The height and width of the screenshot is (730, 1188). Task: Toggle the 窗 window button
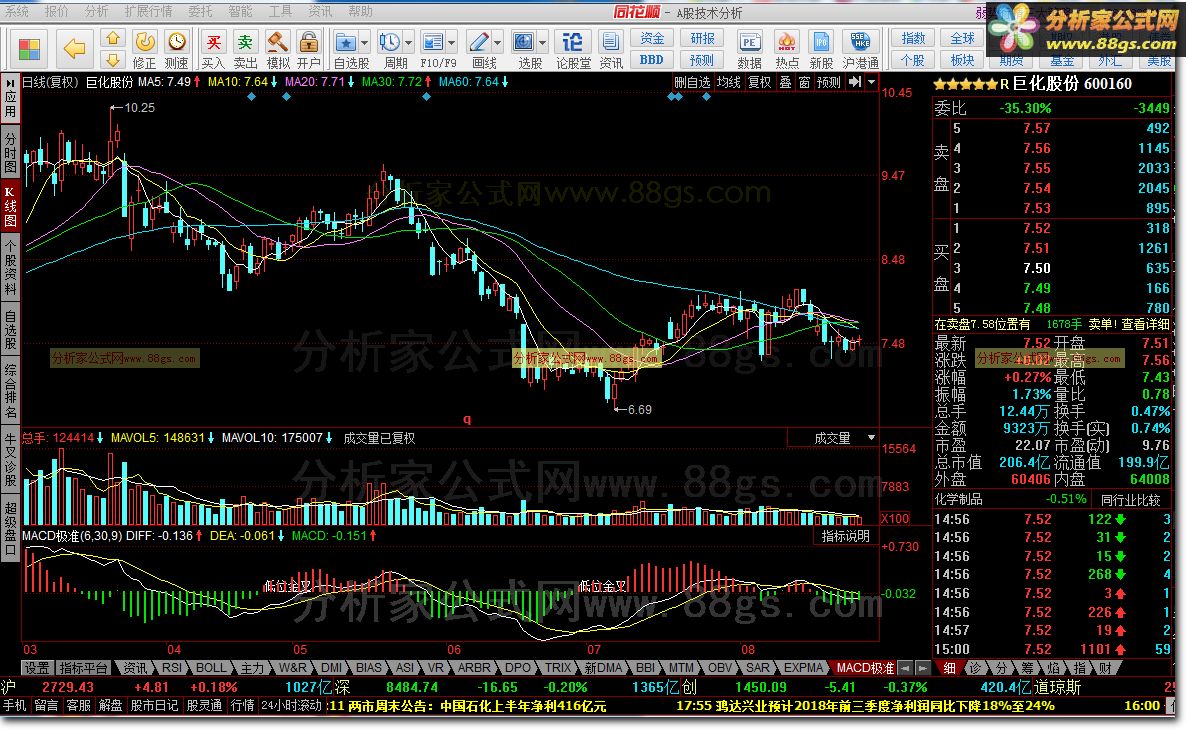(804, 82)
